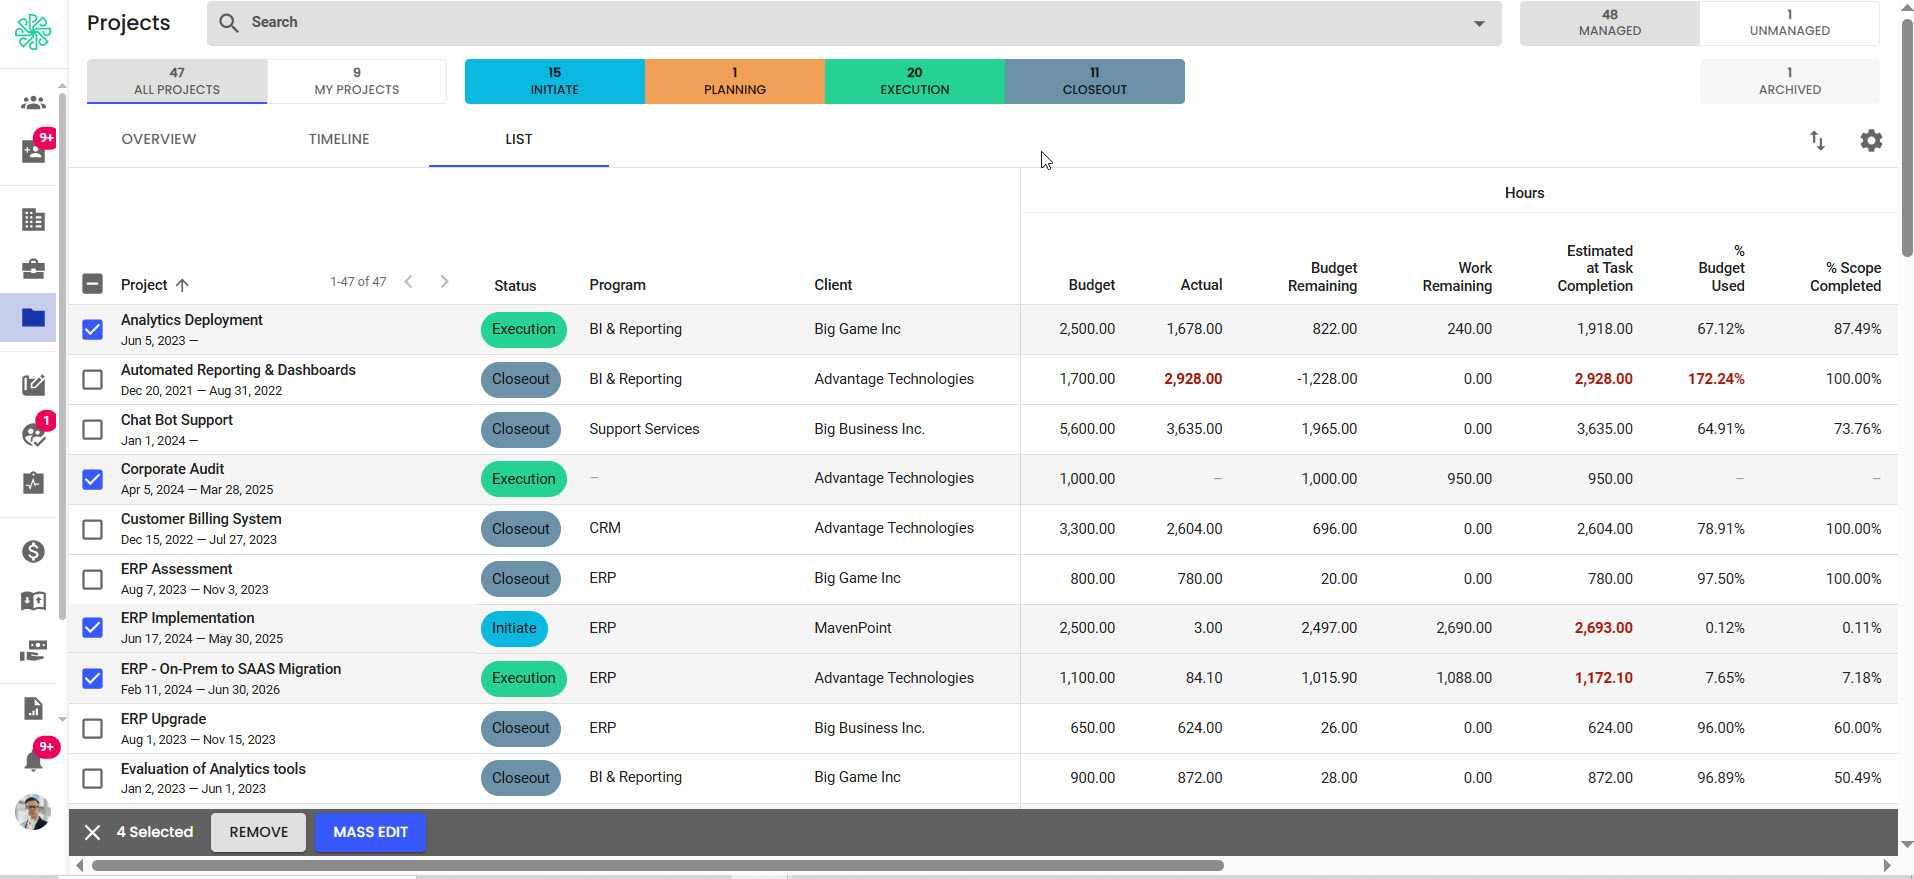Select the Chat Bot Support checkbox
The height and width of the screenshot is (879, 1914).
pos(92,429)
